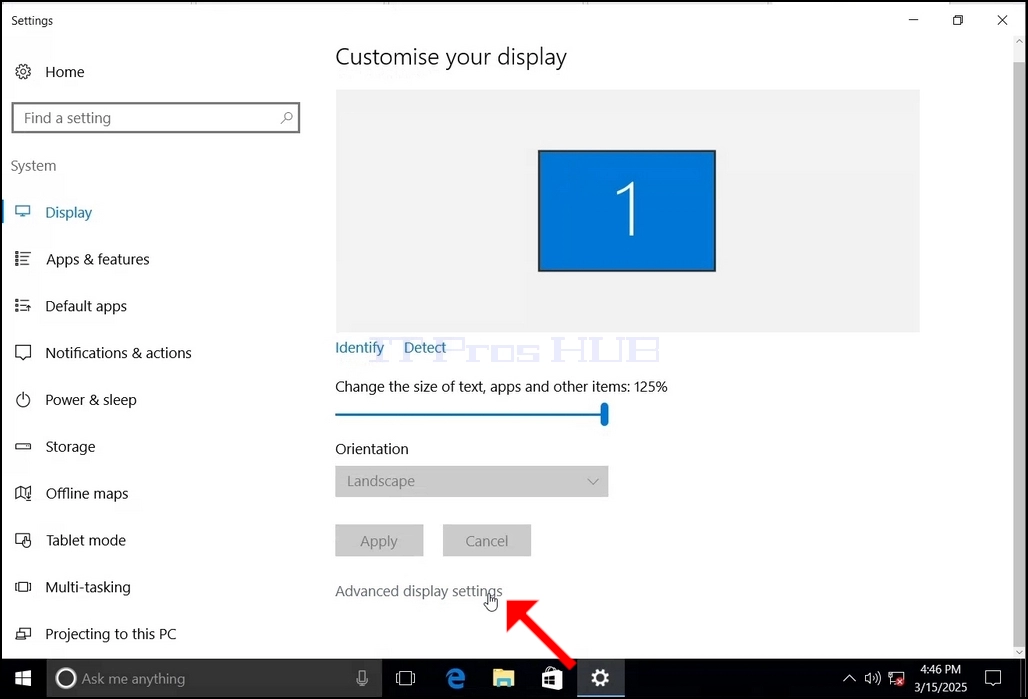
Task: Open the Home gear icon
Action: pyautogui.click(x=23, y=71)
